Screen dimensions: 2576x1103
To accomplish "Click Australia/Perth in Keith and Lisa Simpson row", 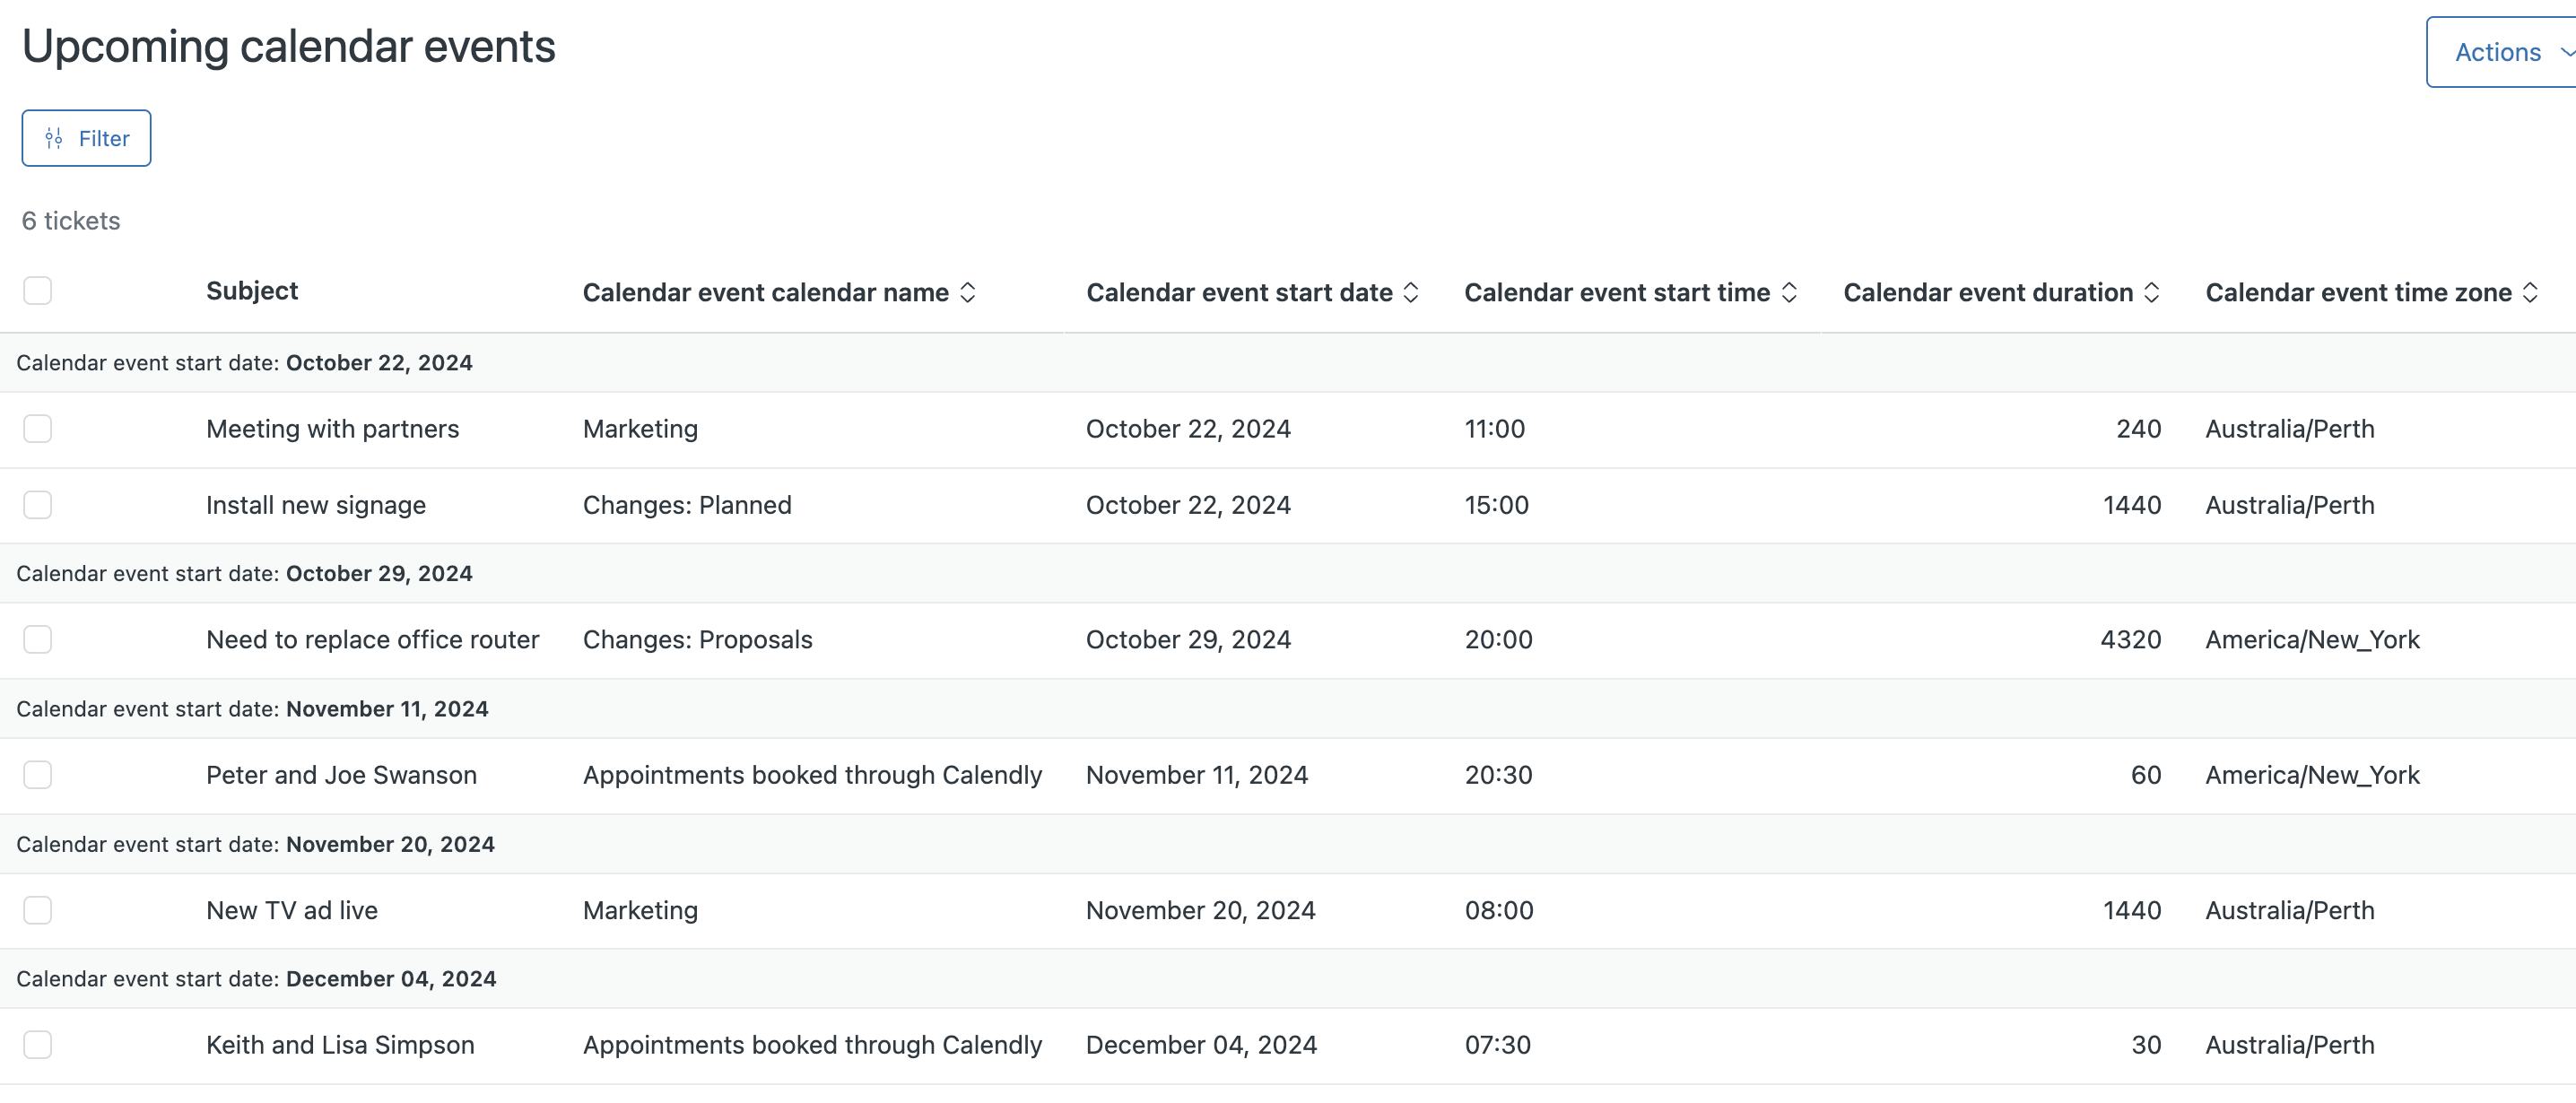I will click(2290, 1045).
